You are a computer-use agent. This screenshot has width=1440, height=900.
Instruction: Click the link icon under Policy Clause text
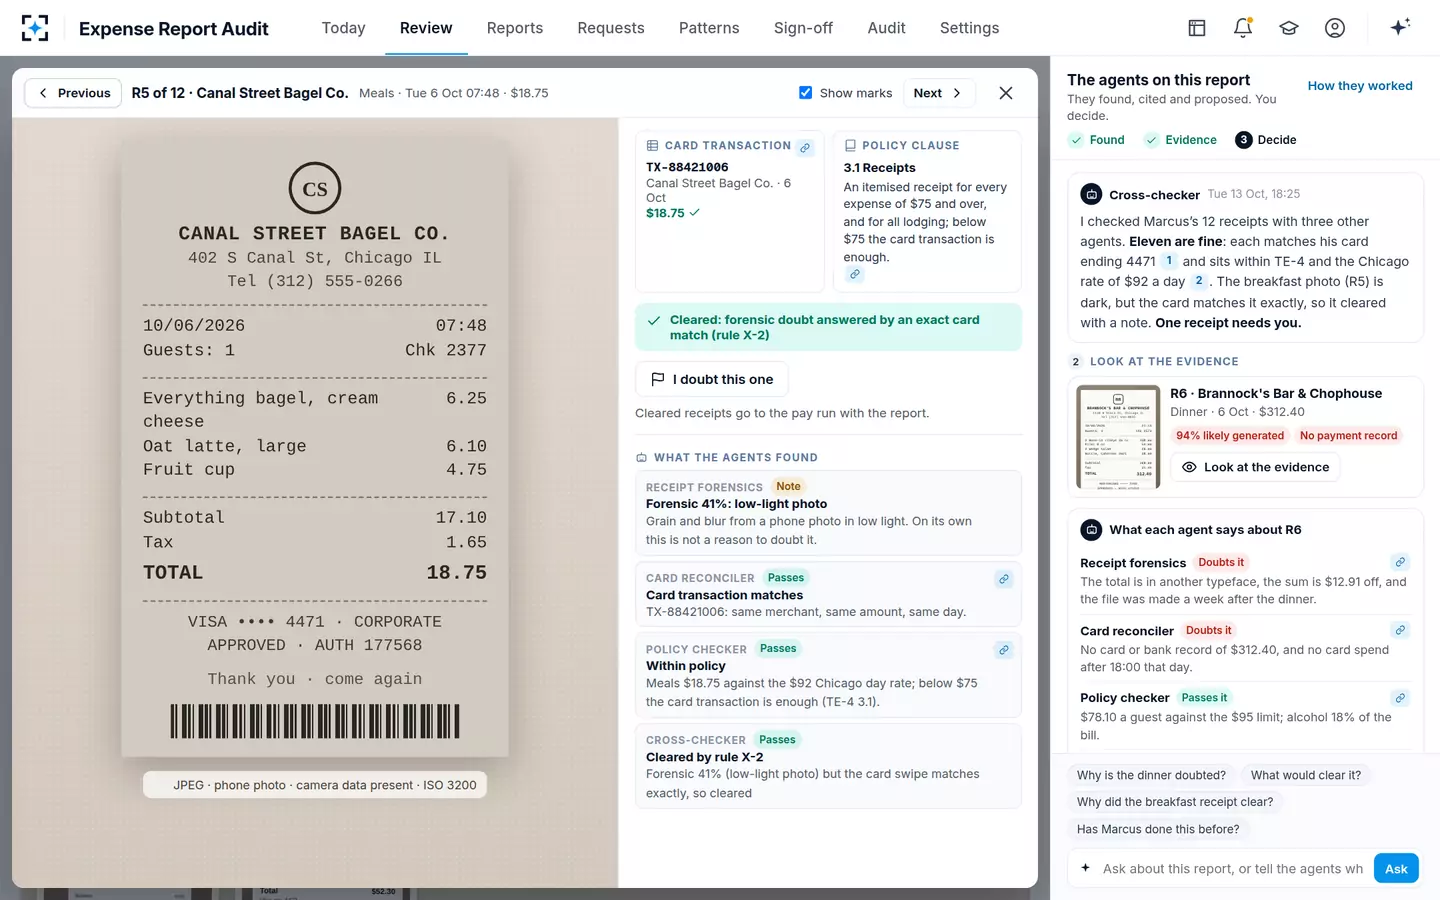(x=854, y=274)
